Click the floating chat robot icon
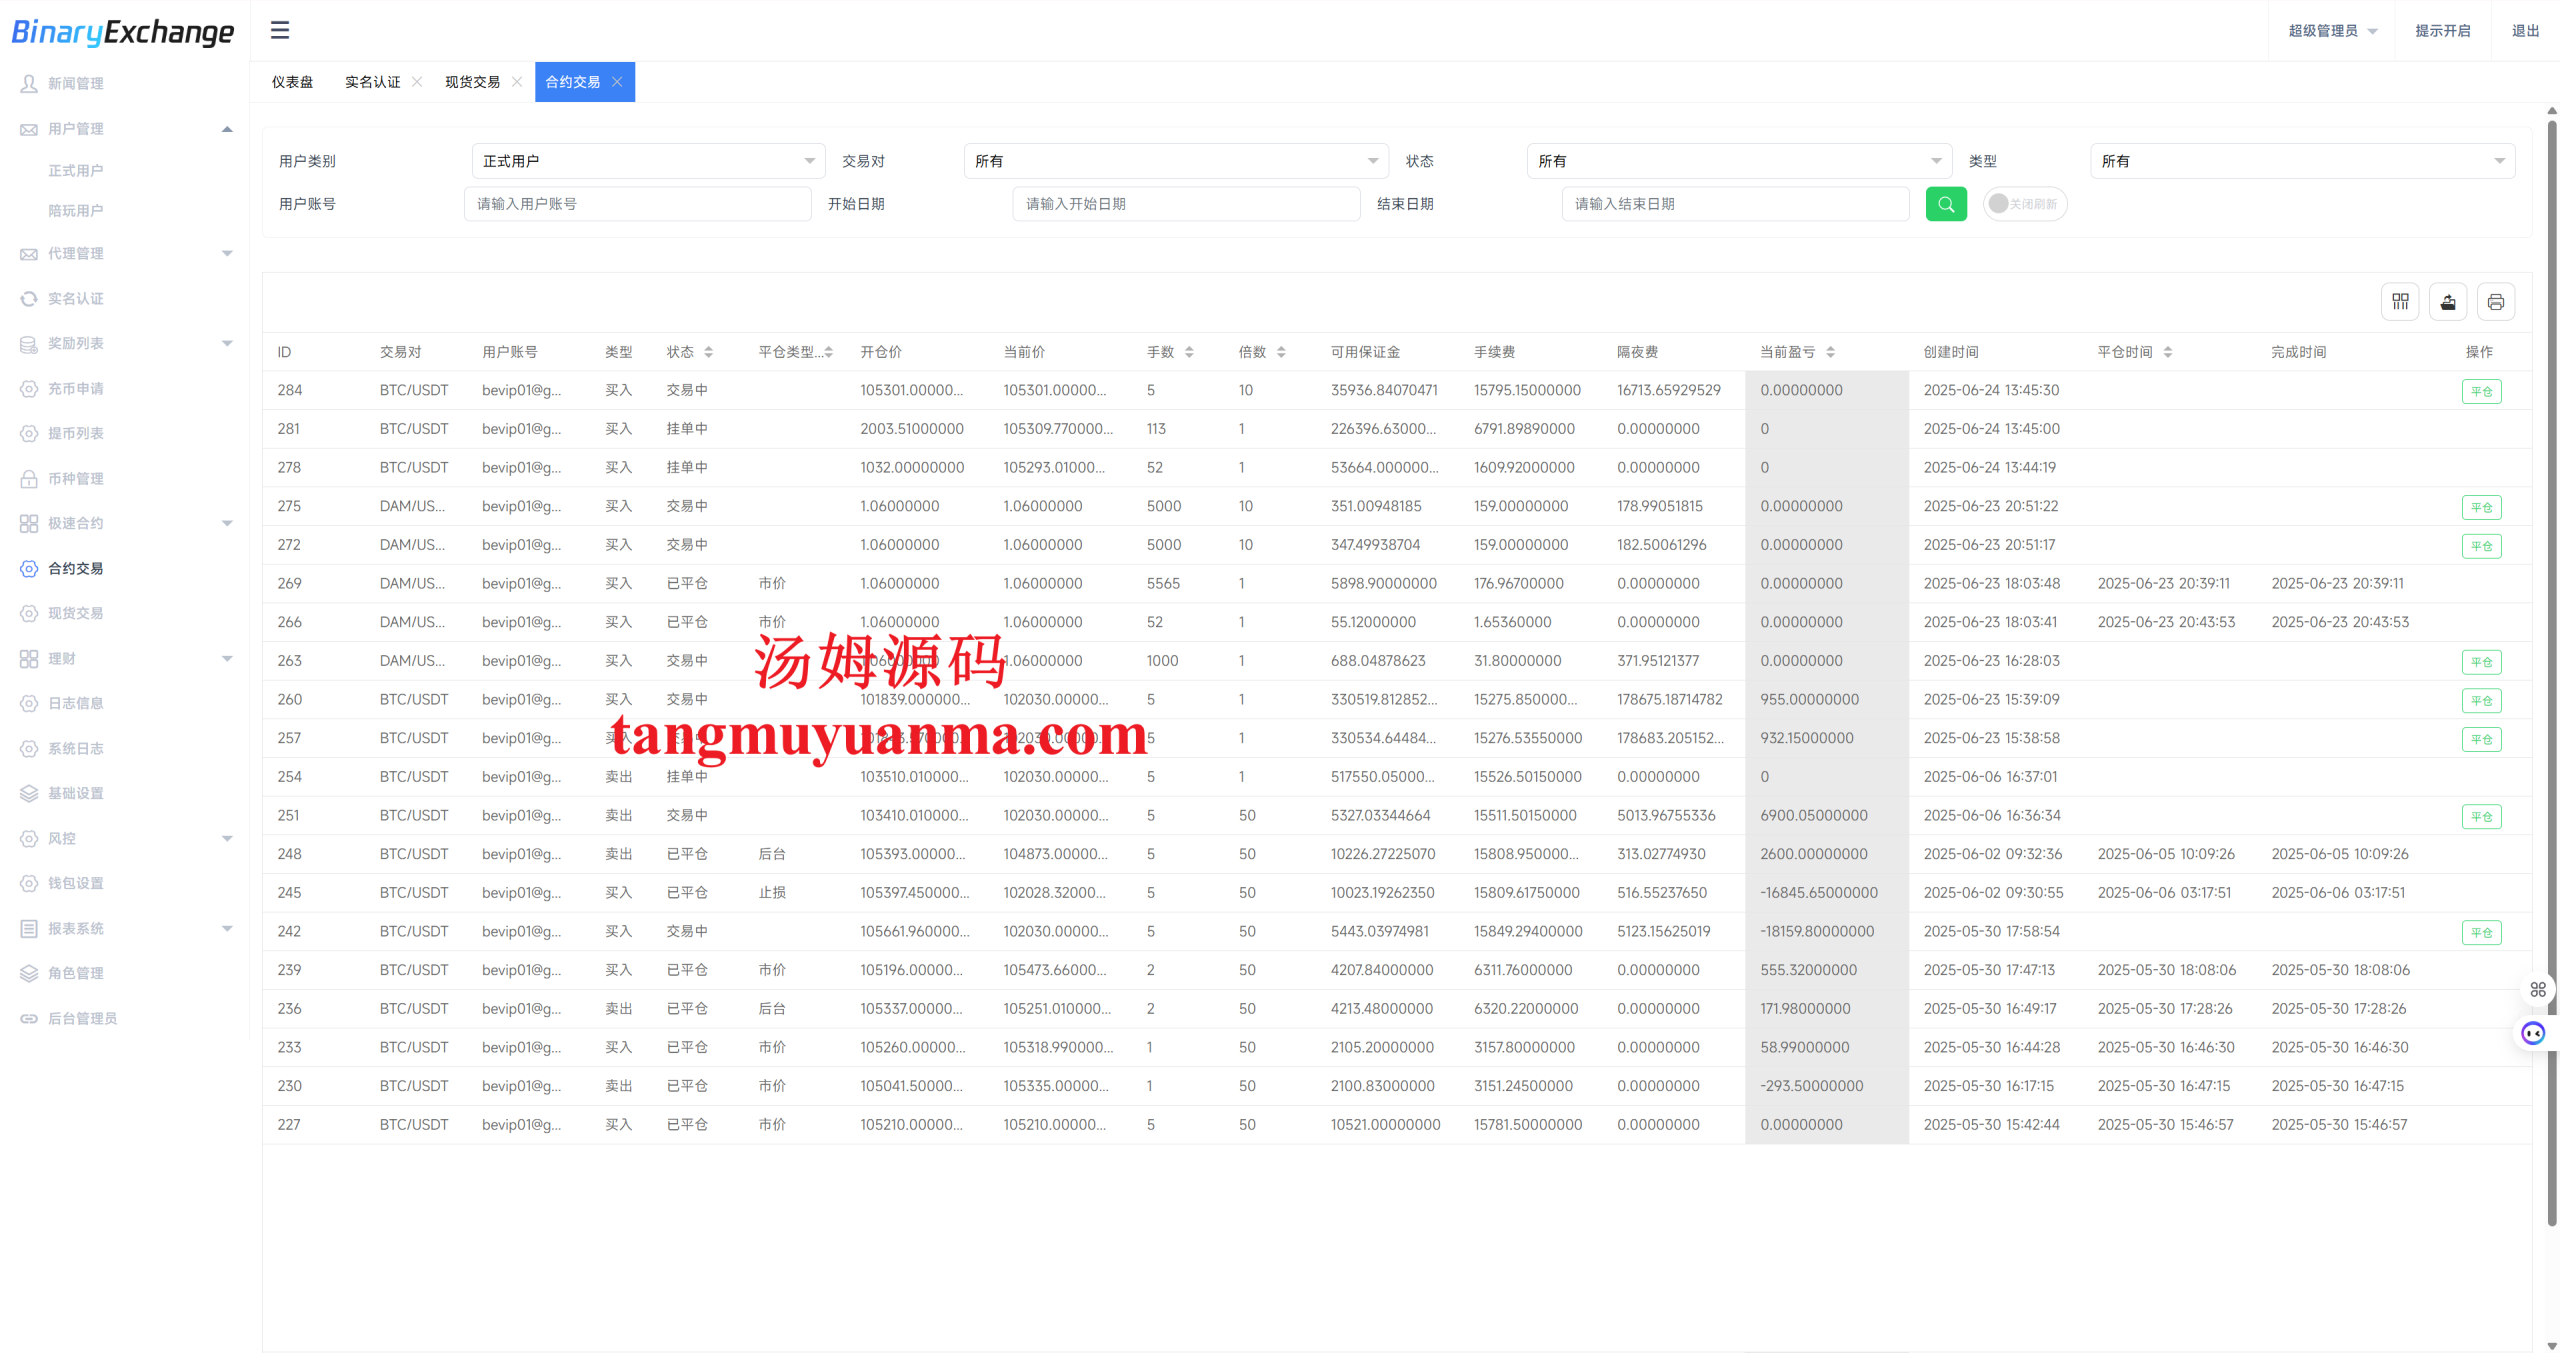 [x=2533, y=1033]
